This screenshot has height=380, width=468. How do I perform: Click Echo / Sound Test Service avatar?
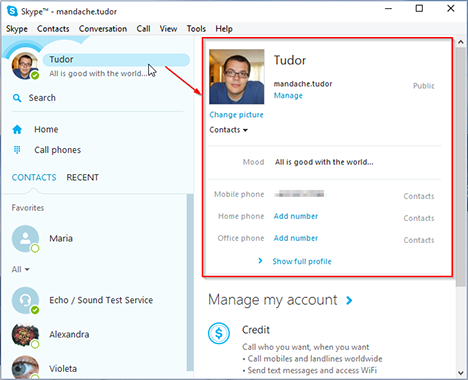pyautogui.click(x=25, y=300)
